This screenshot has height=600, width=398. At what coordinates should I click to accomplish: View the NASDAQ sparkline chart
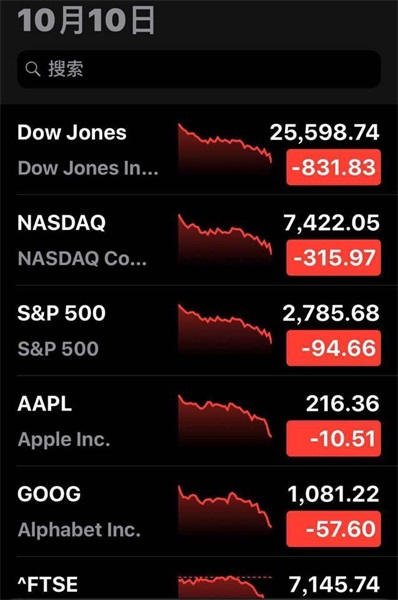click(x=225, y=240)
